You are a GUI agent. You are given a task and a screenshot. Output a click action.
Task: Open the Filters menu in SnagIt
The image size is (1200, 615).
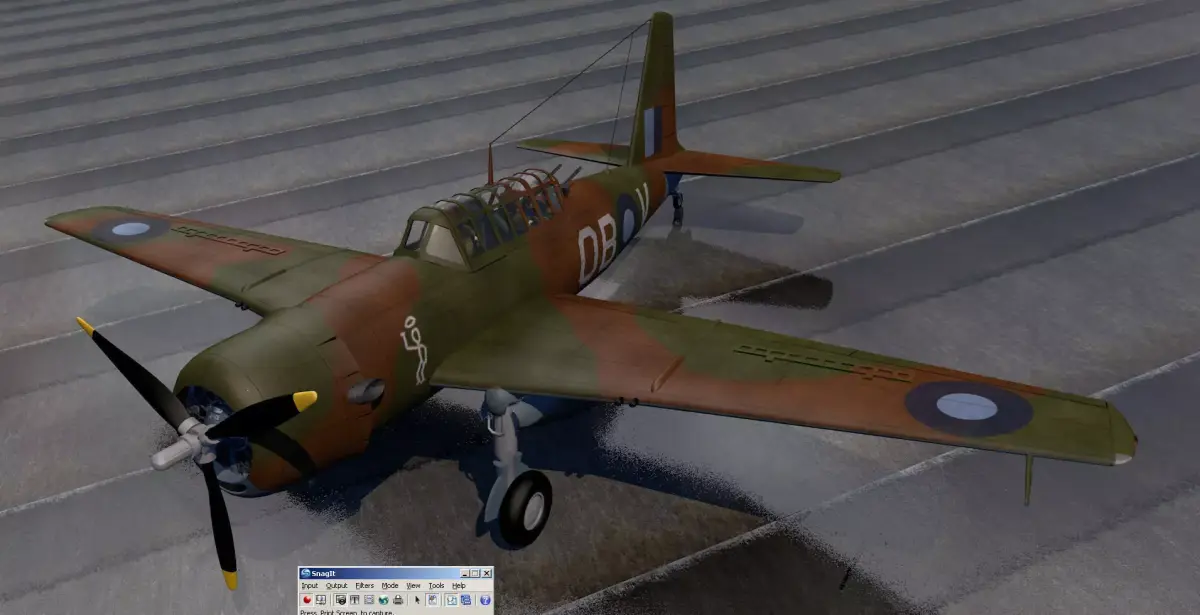click(365, 586)
